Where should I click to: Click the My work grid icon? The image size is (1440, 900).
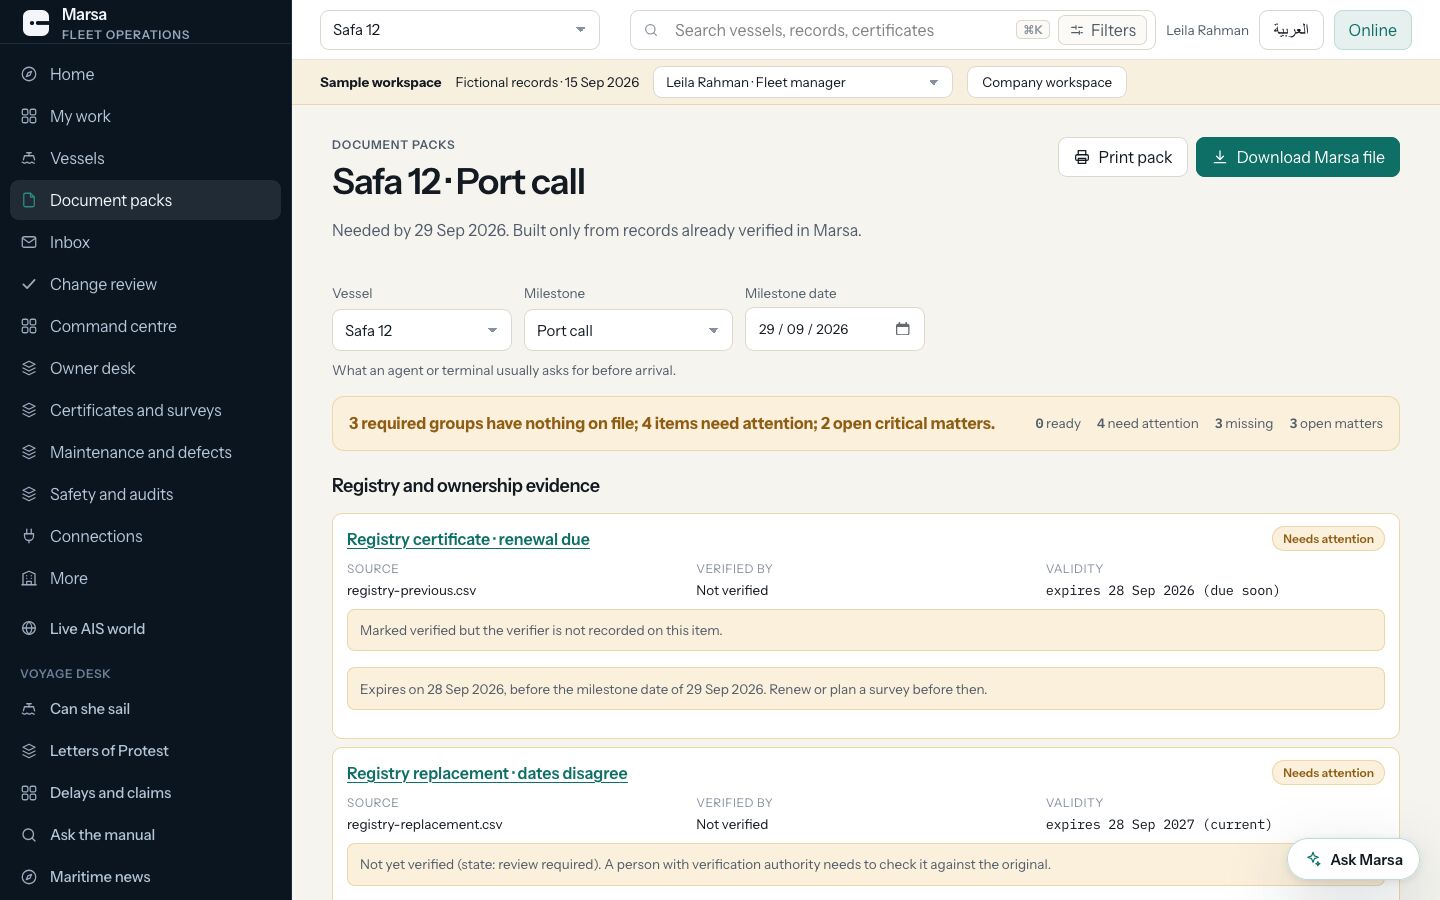(29, 116)
